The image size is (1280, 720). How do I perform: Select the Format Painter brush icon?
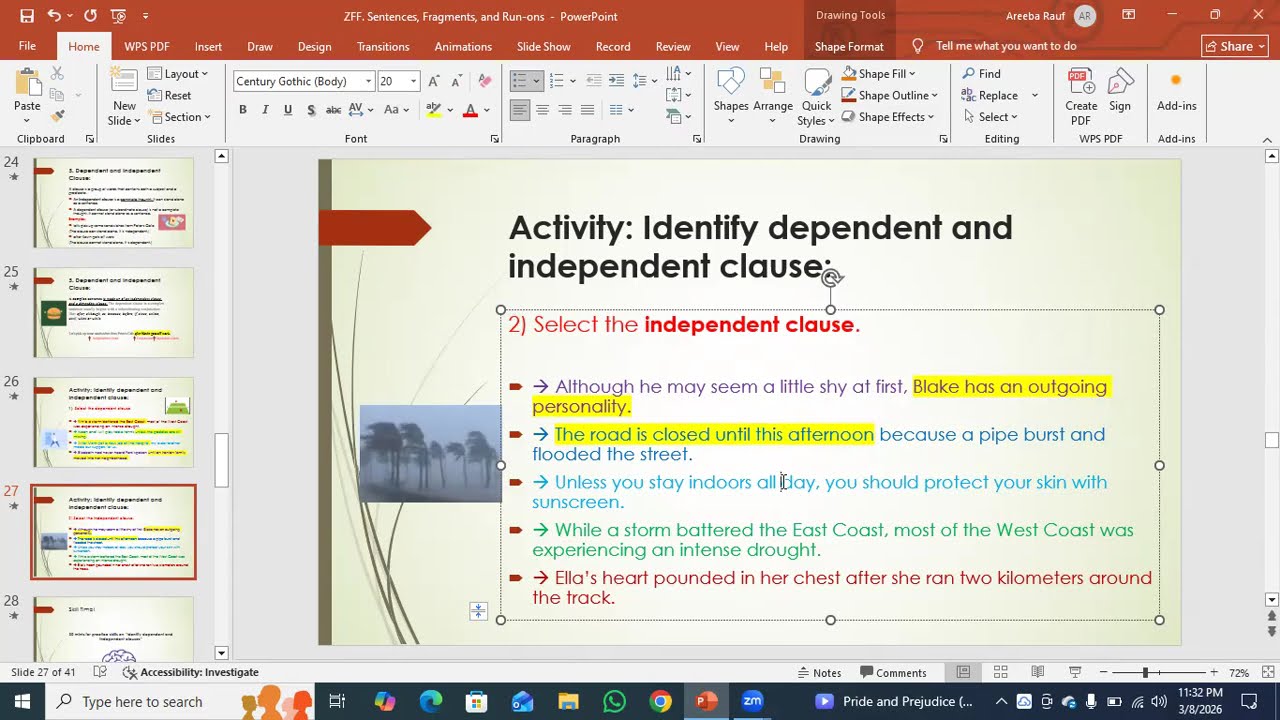[57, 117]
